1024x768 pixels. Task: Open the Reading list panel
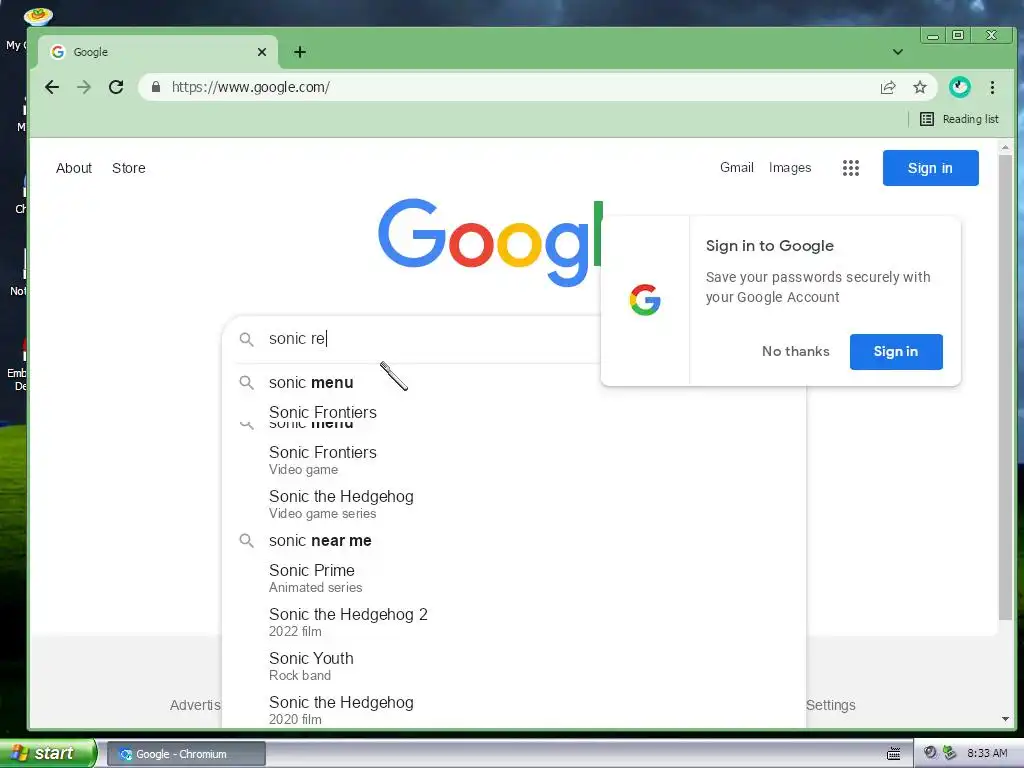959,119
